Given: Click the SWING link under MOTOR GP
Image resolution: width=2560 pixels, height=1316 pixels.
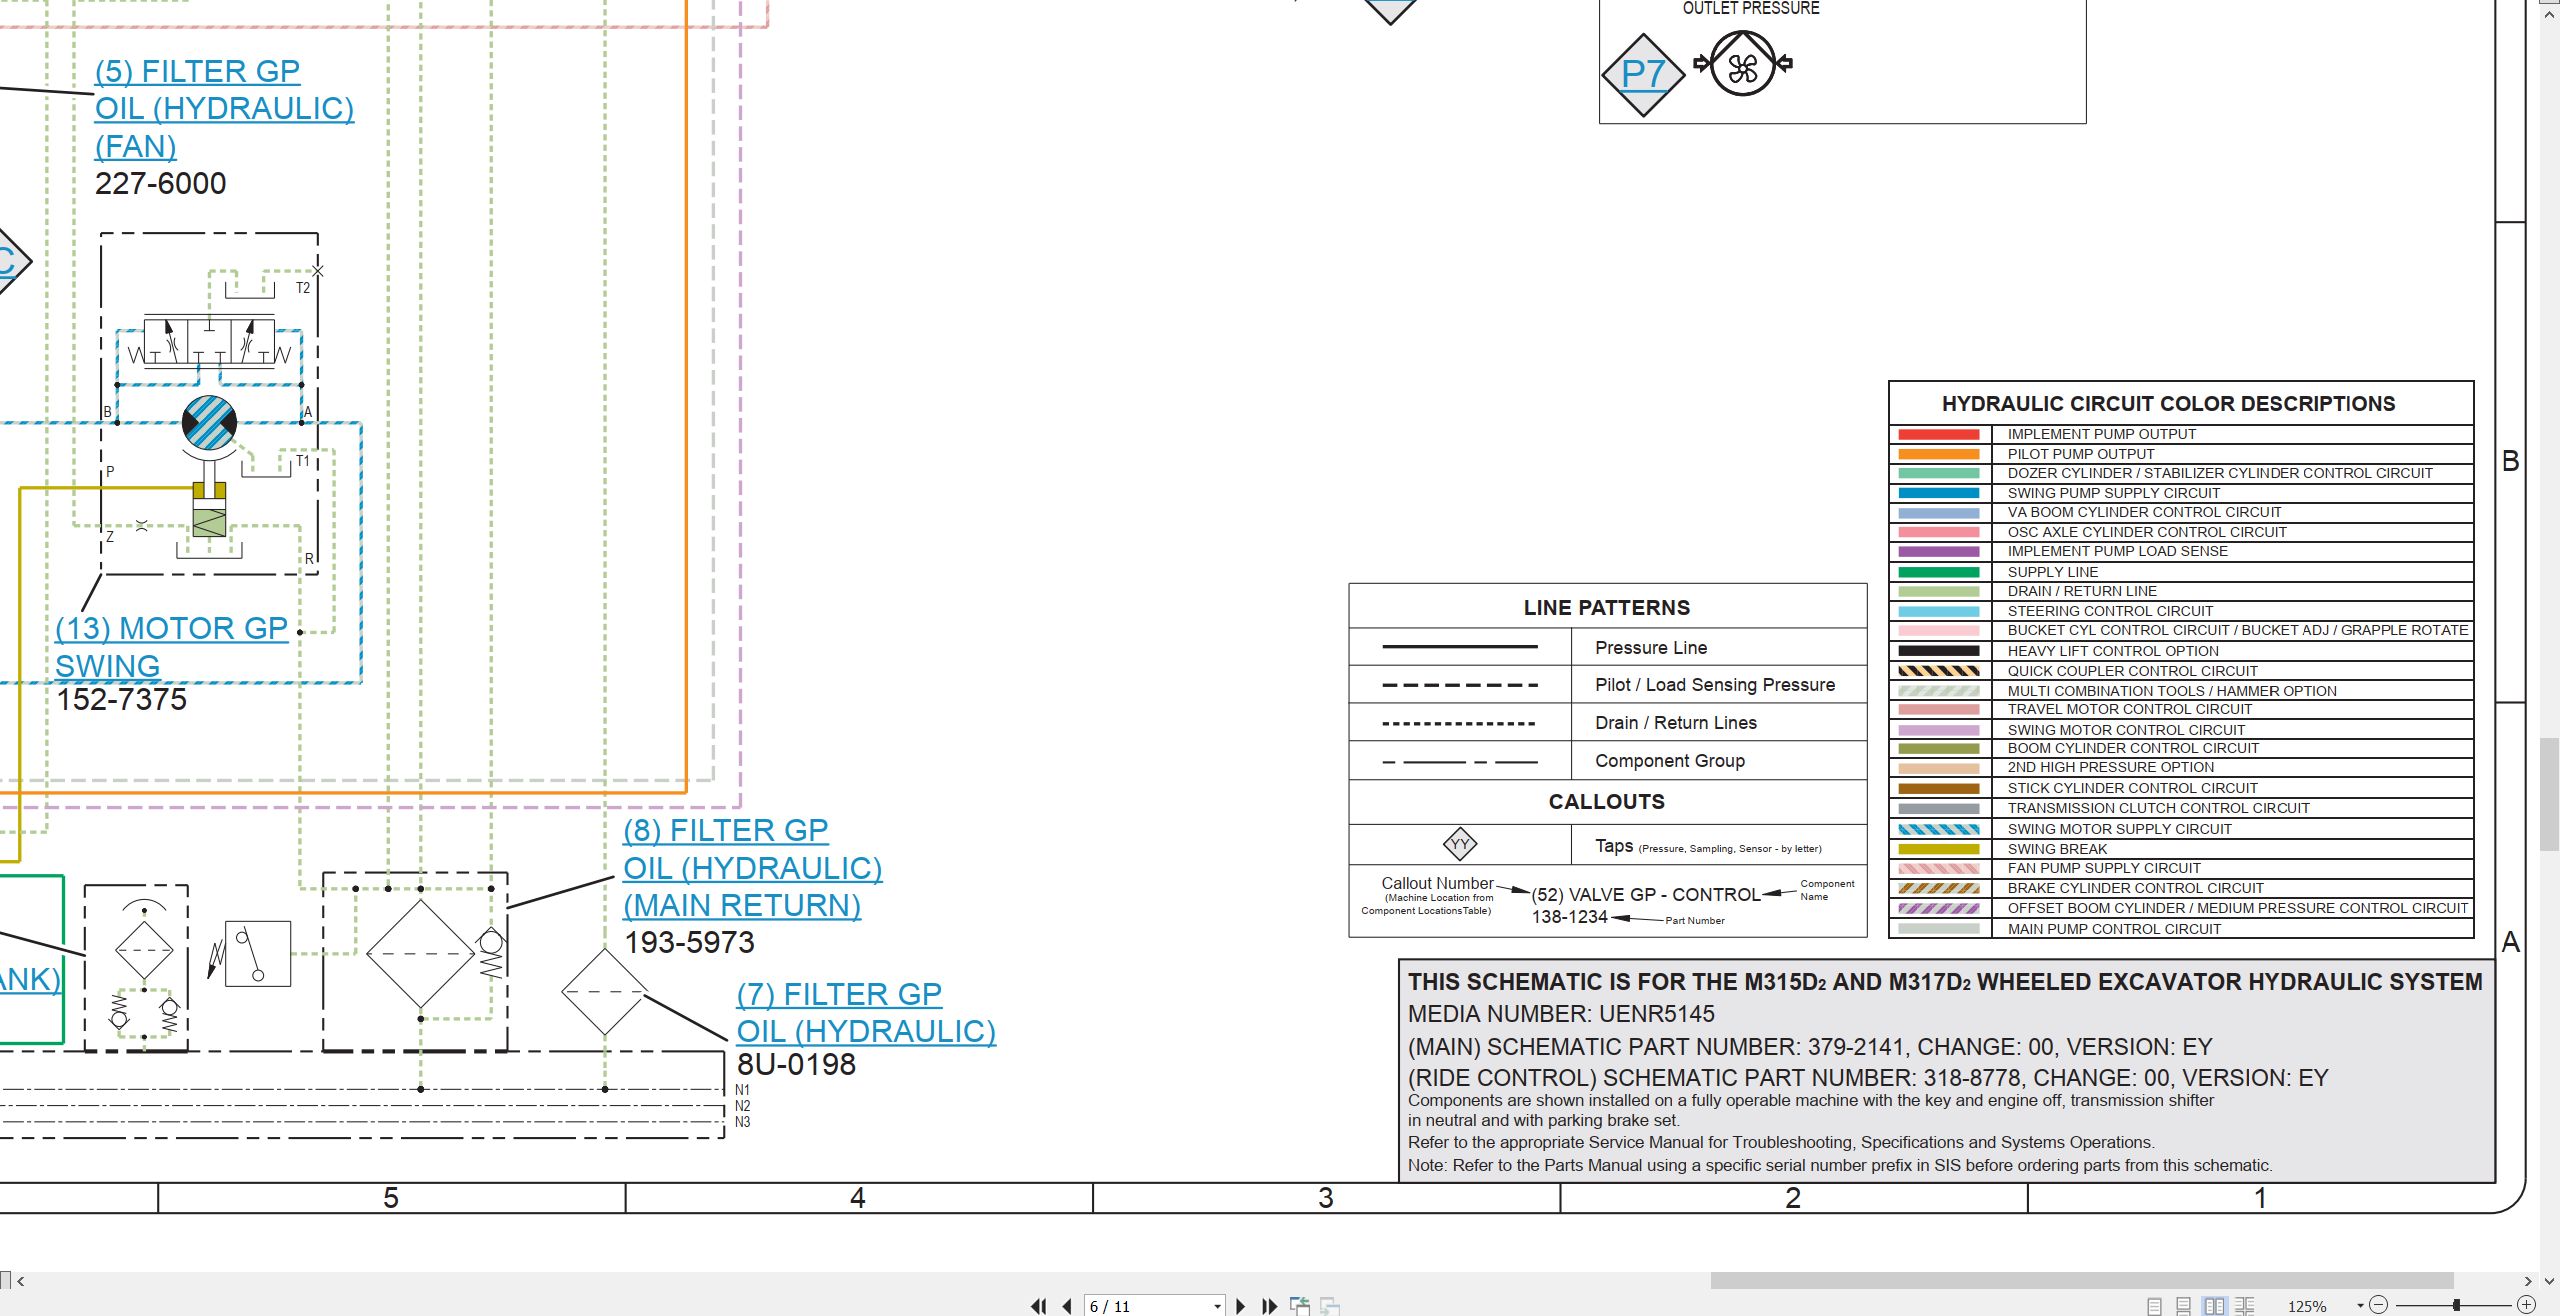Looking at the screenshot, I should point(107,666).
